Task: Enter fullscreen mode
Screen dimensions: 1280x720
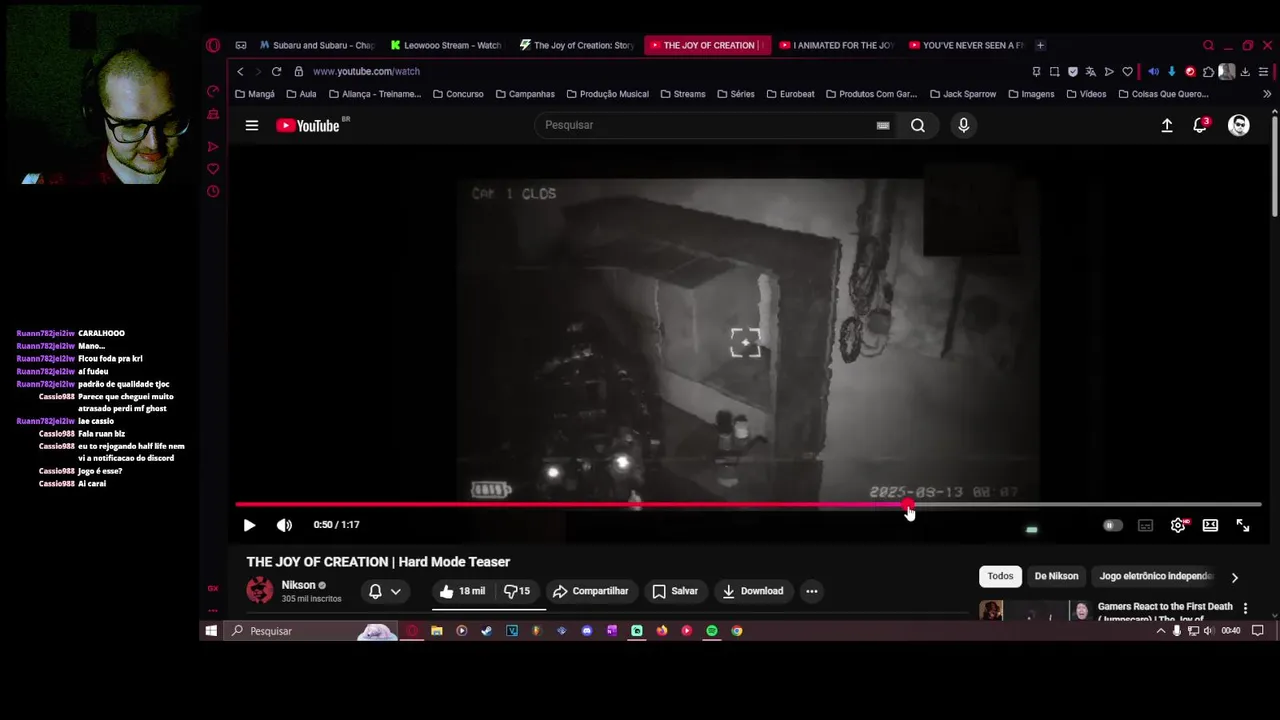Action: pos(1243,525)
